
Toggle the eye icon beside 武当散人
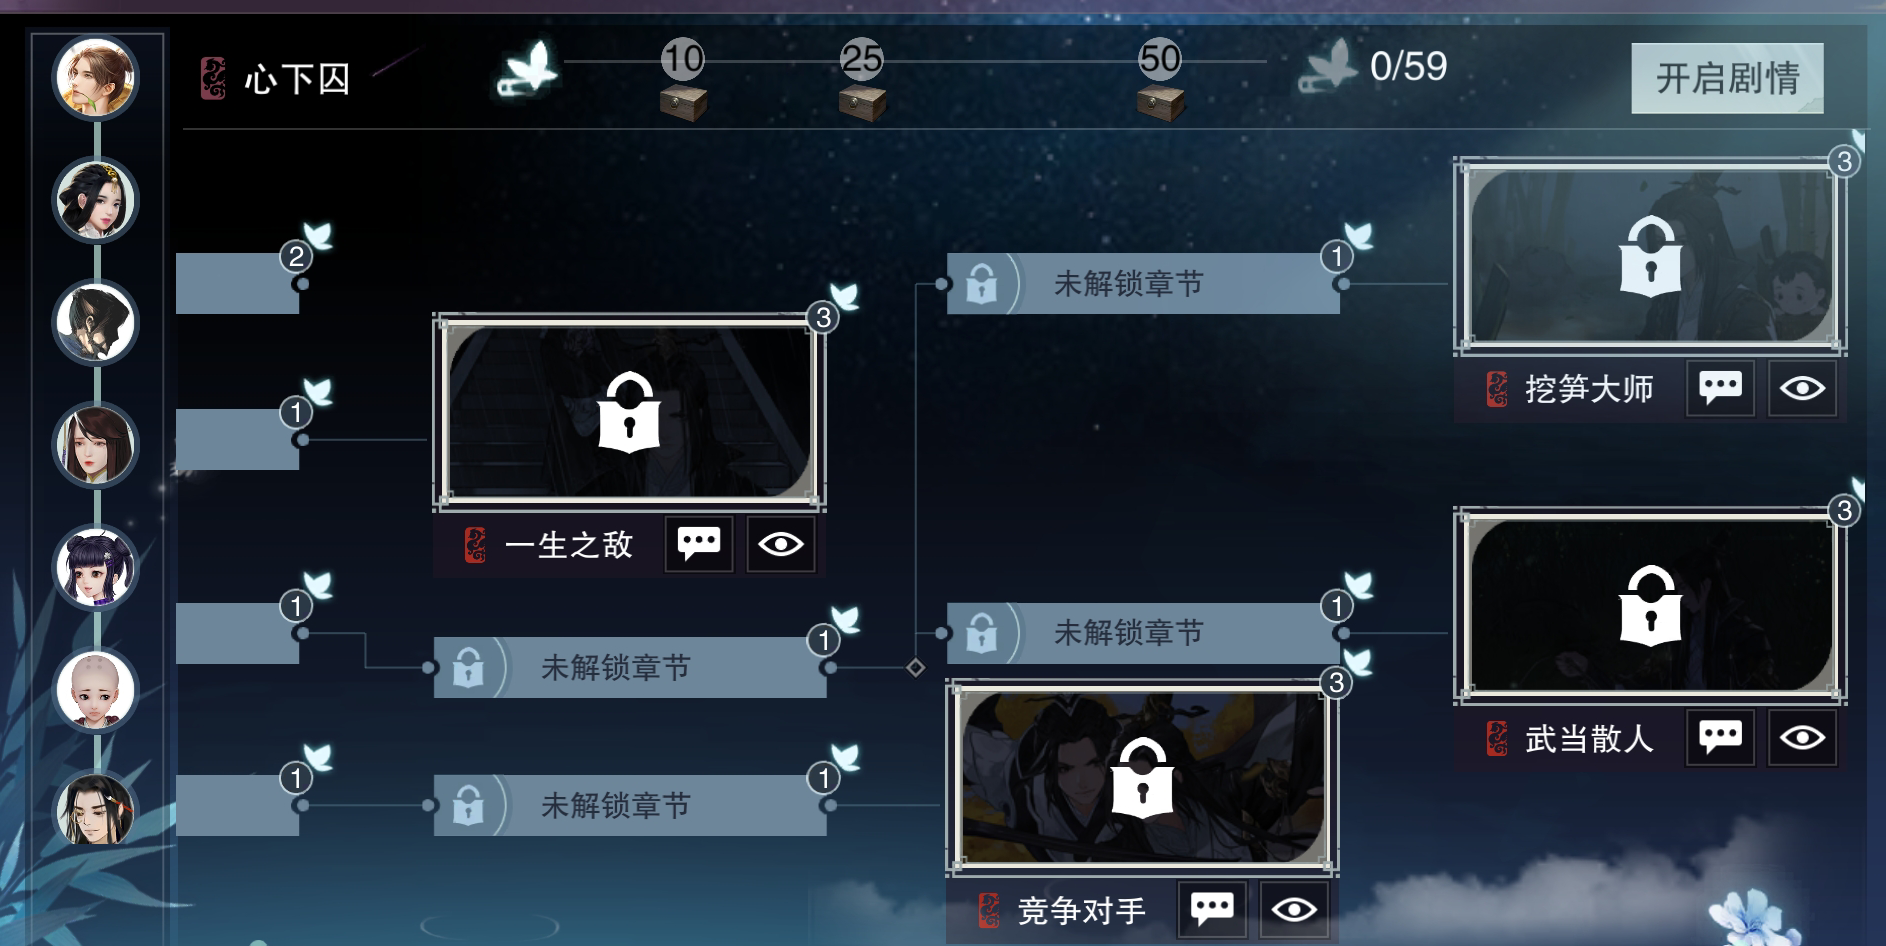click(x=1802, y=738)
